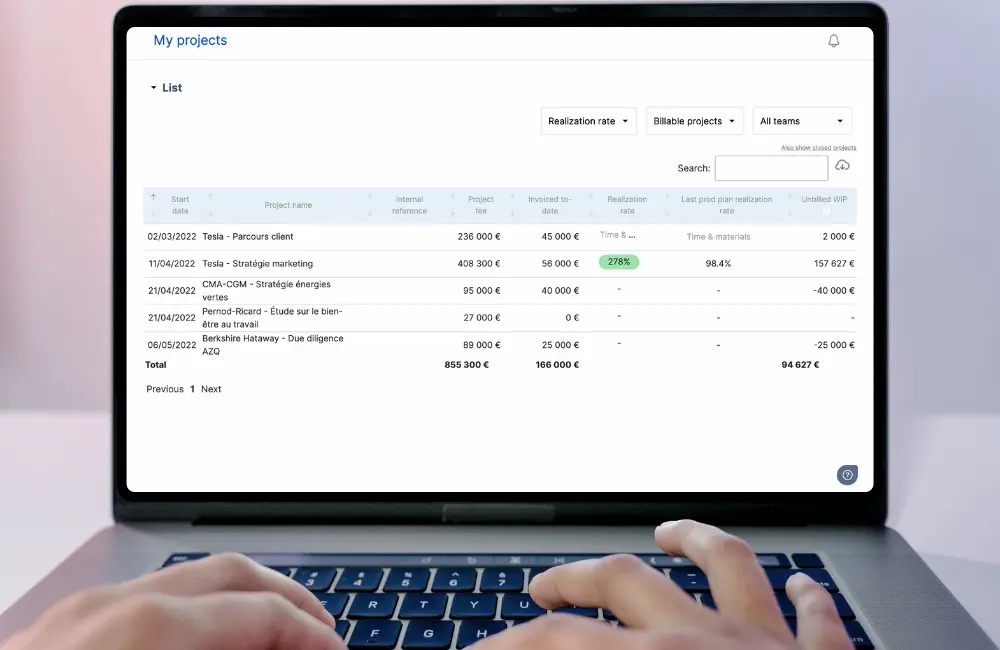Screen dimensions: 1000x650
Task: Sort by Project name column
Action: click(x=288, y=205)
